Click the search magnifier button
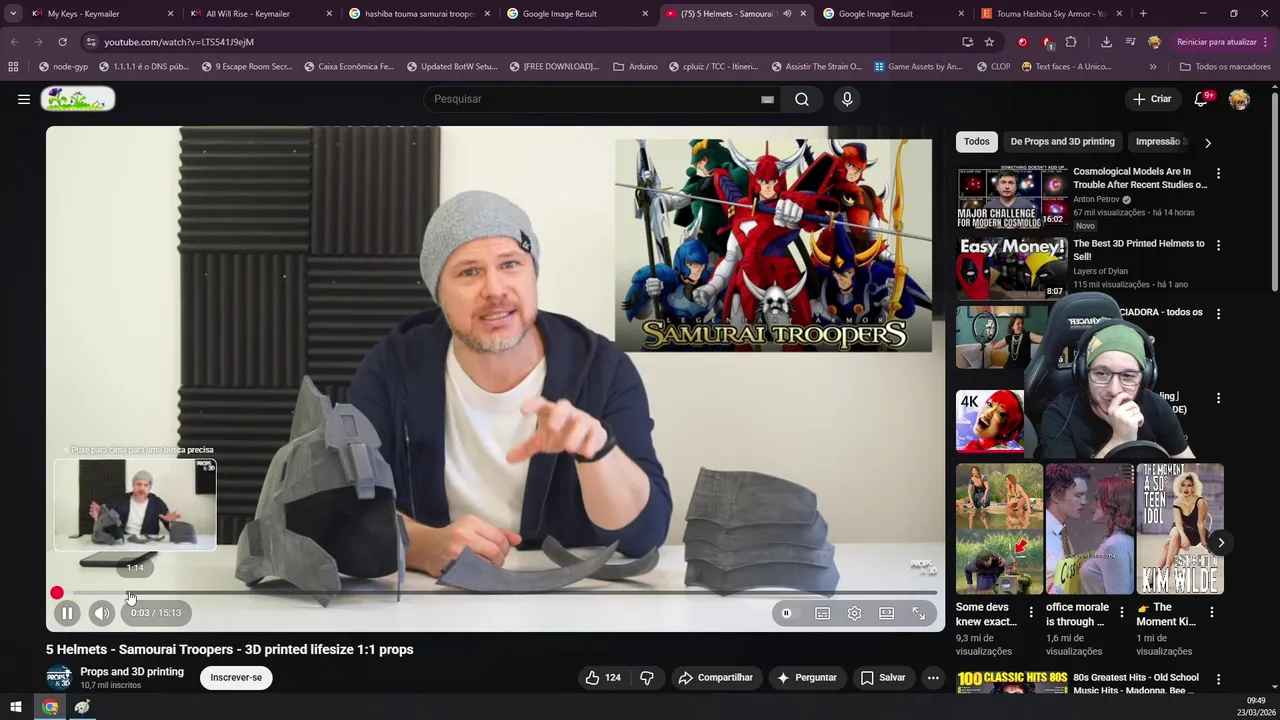The image size is (1280, 720). [x=802, y=99]
